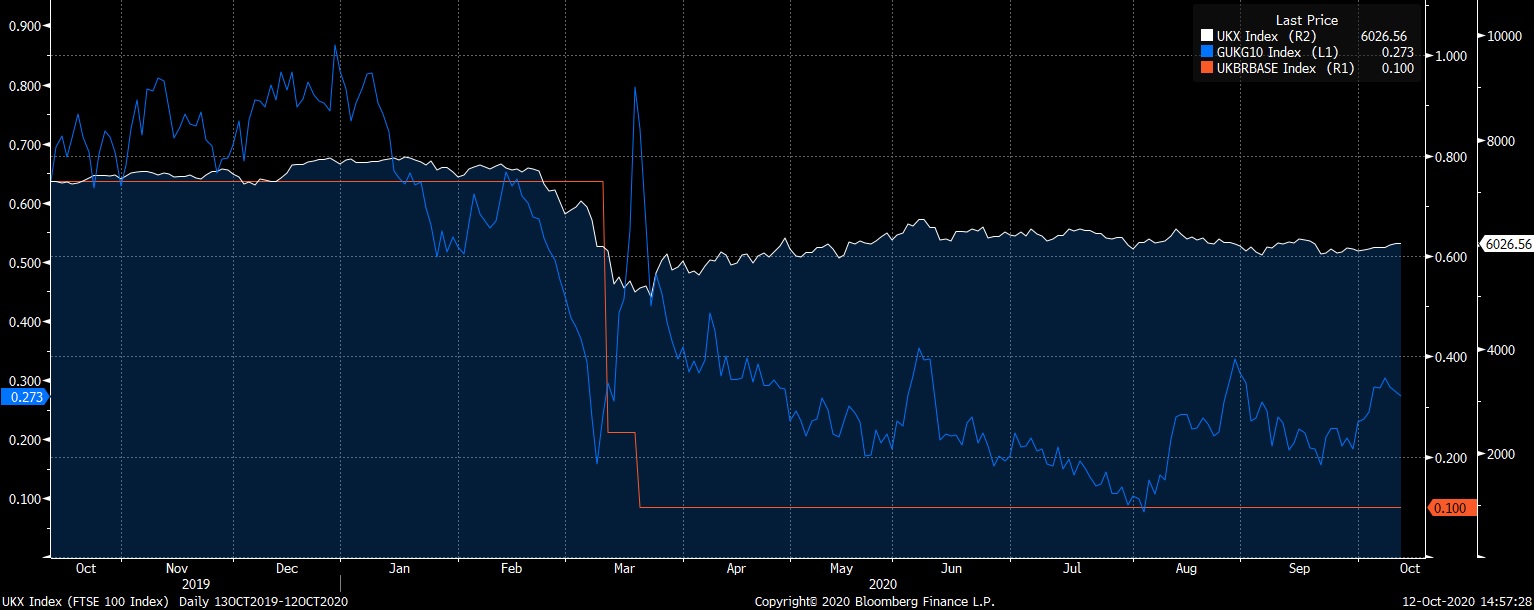1534x610 pixels.
Task: Select the 2019 year label below the axis
Action: (x=198, y=582)
